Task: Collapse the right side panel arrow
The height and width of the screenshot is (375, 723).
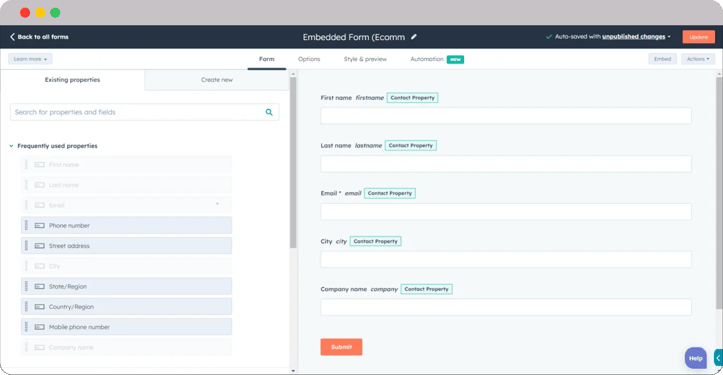Action: 718,358
